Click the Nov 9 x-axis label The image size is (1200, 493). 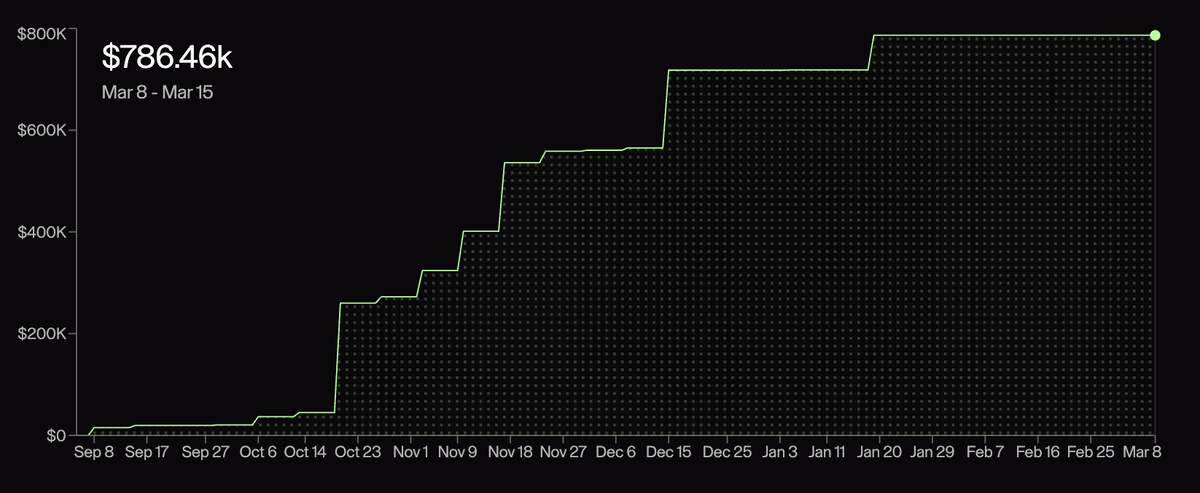457,452
